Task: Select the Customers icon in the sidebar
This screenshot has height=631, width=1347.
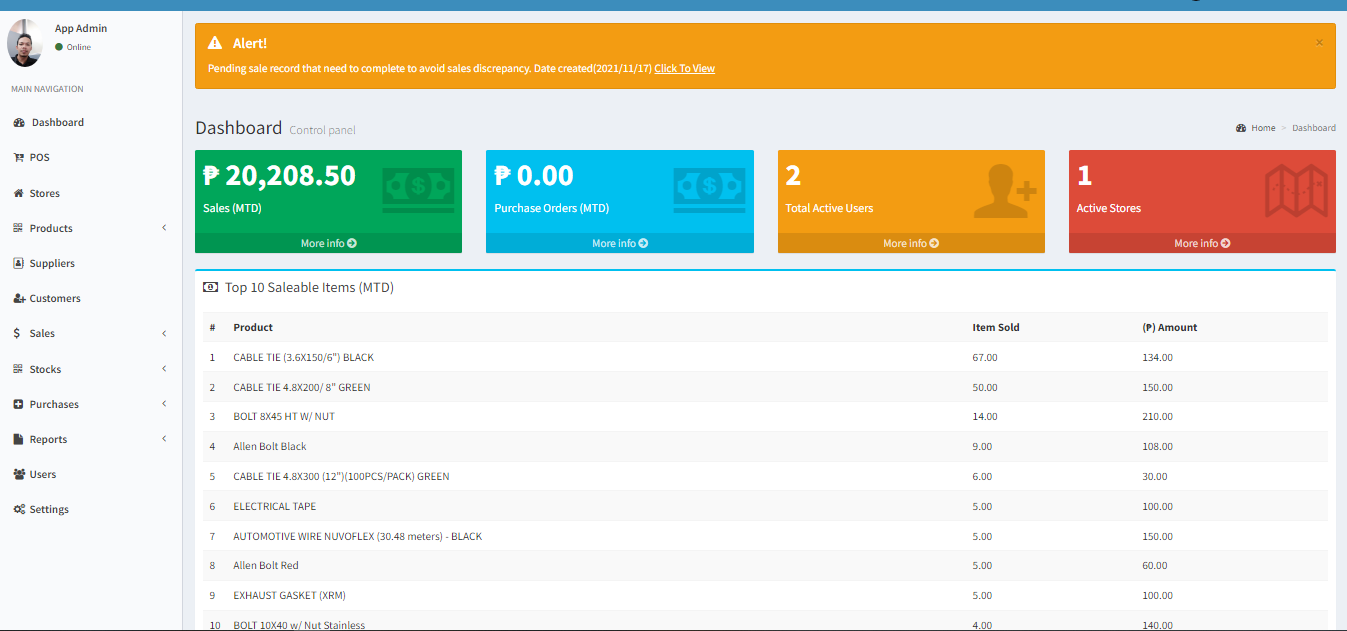Action: pos(22,298)
